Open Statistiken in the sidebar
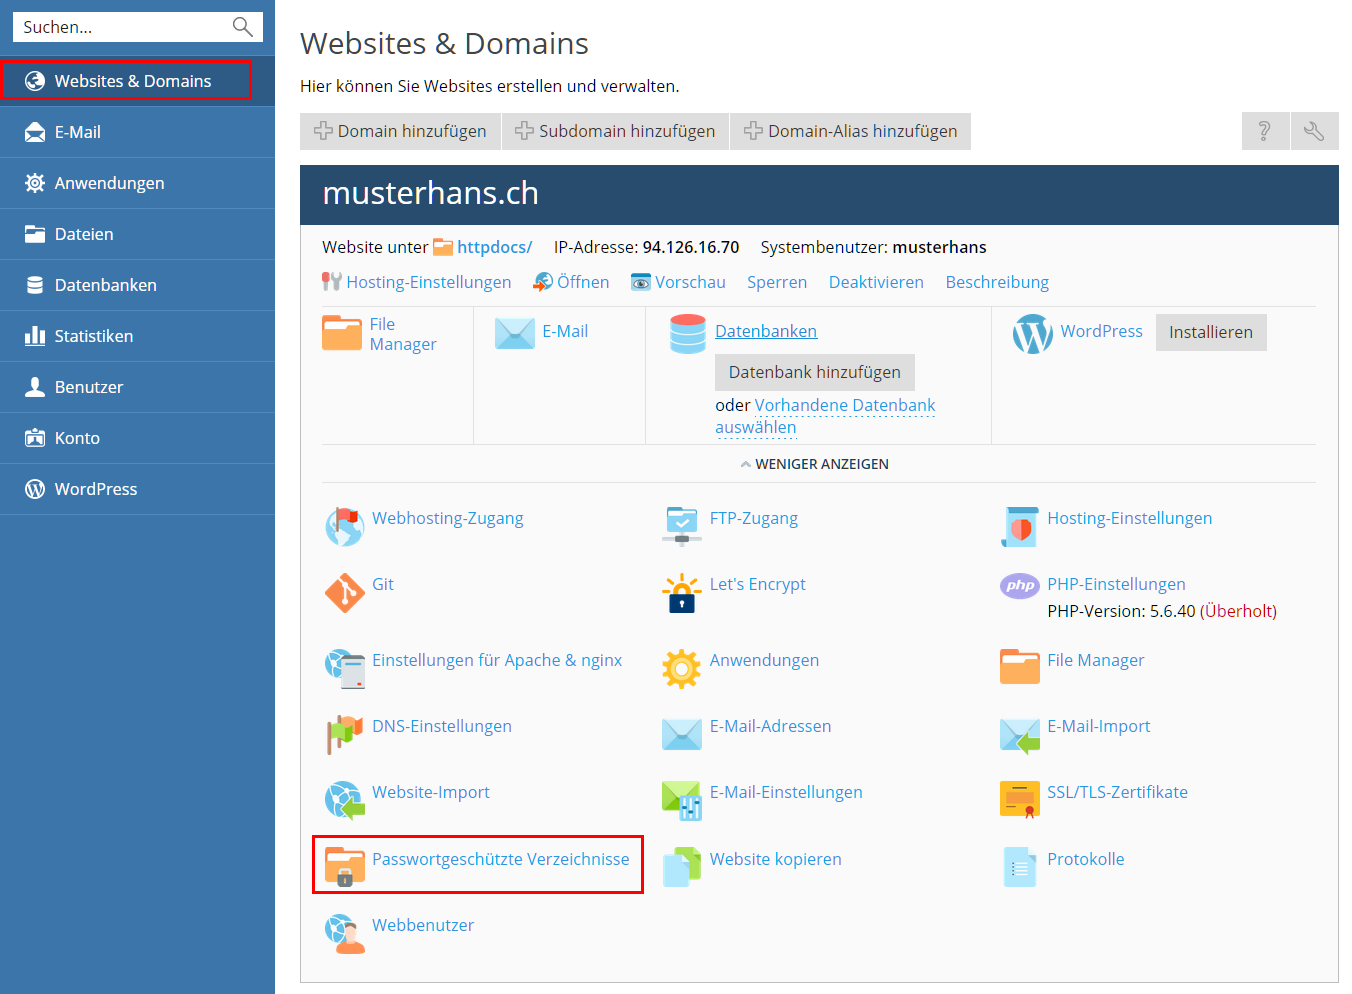 tap(93, 336)
